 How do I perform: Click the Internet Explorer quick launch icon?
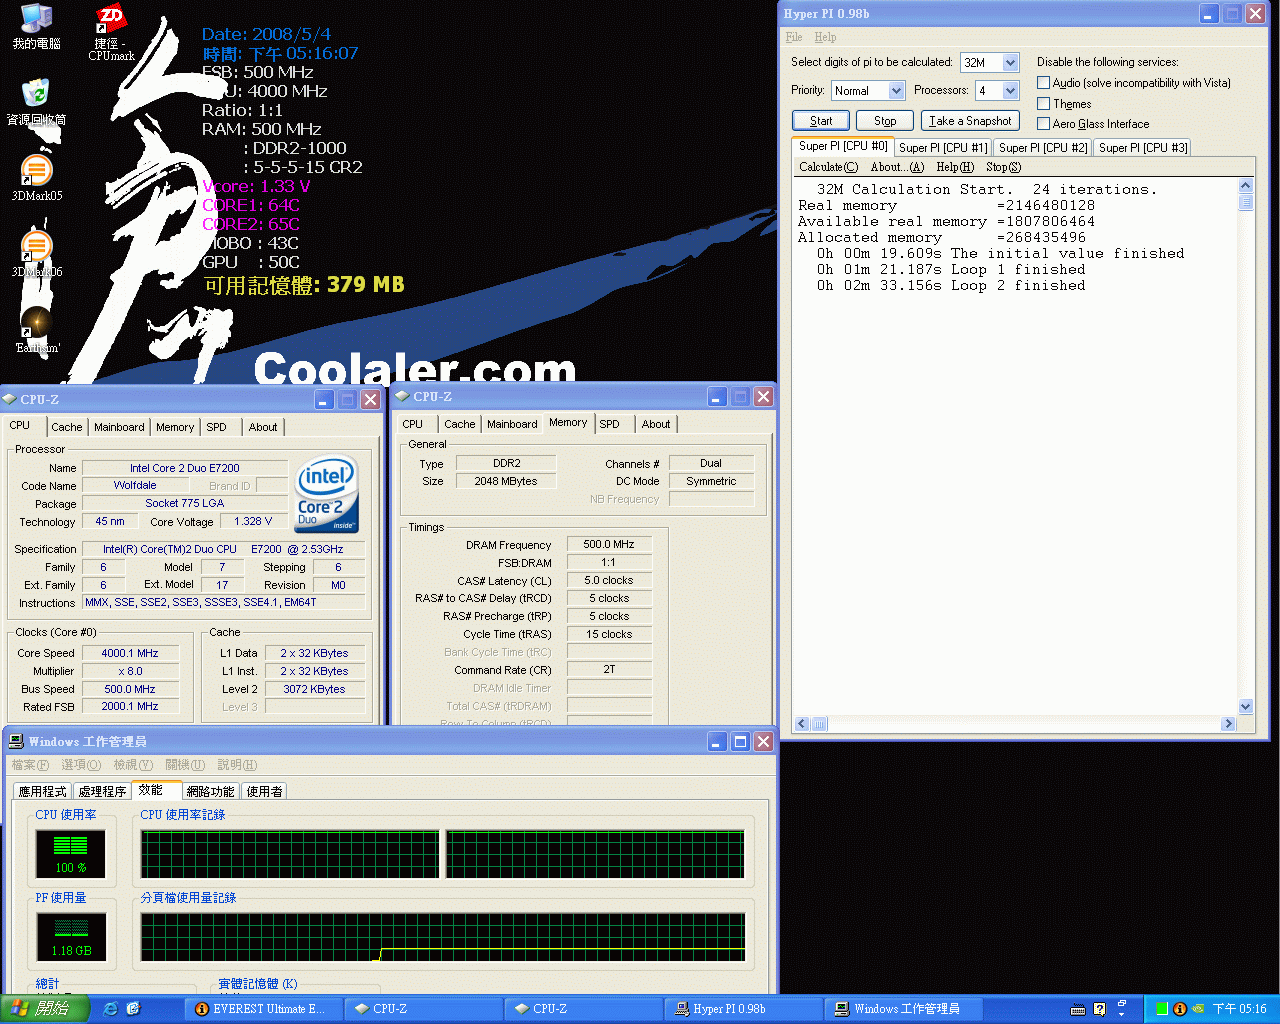[x=110, y=1009]
